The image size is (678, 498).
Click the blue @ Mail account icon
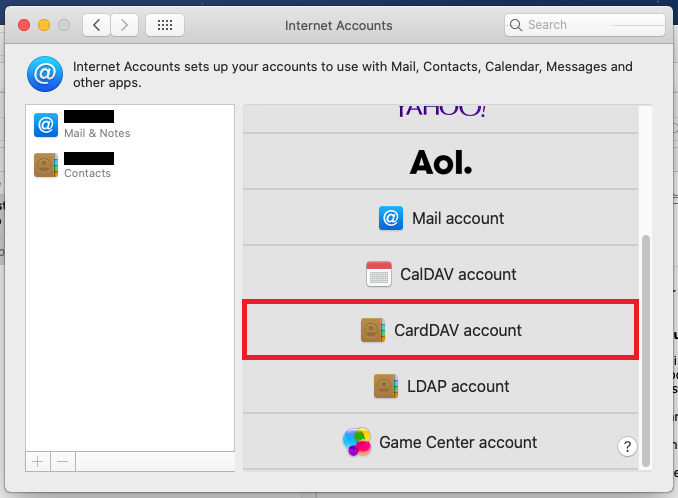pos(391,218)
